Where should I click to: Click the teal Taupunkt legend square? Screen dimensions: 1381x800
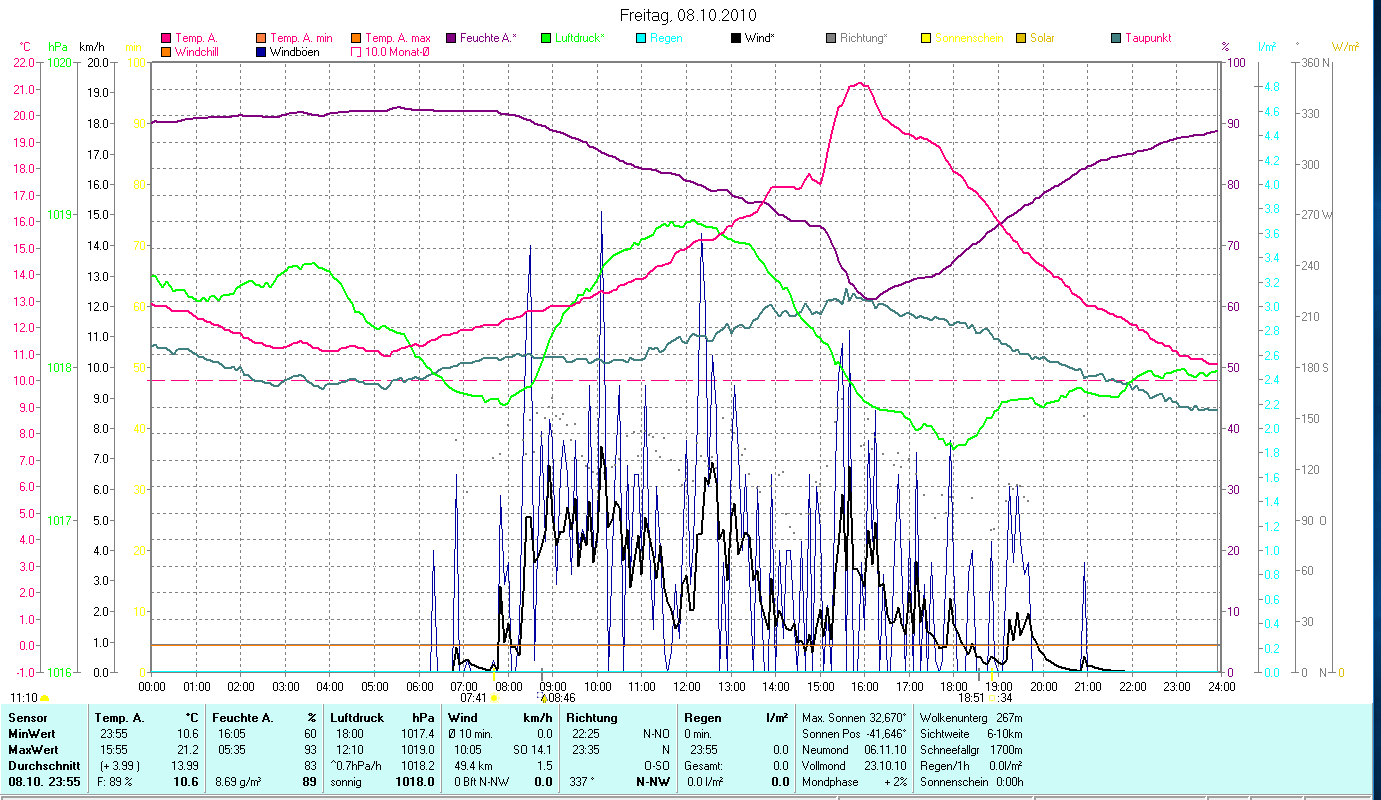(x=1116, y=38)
